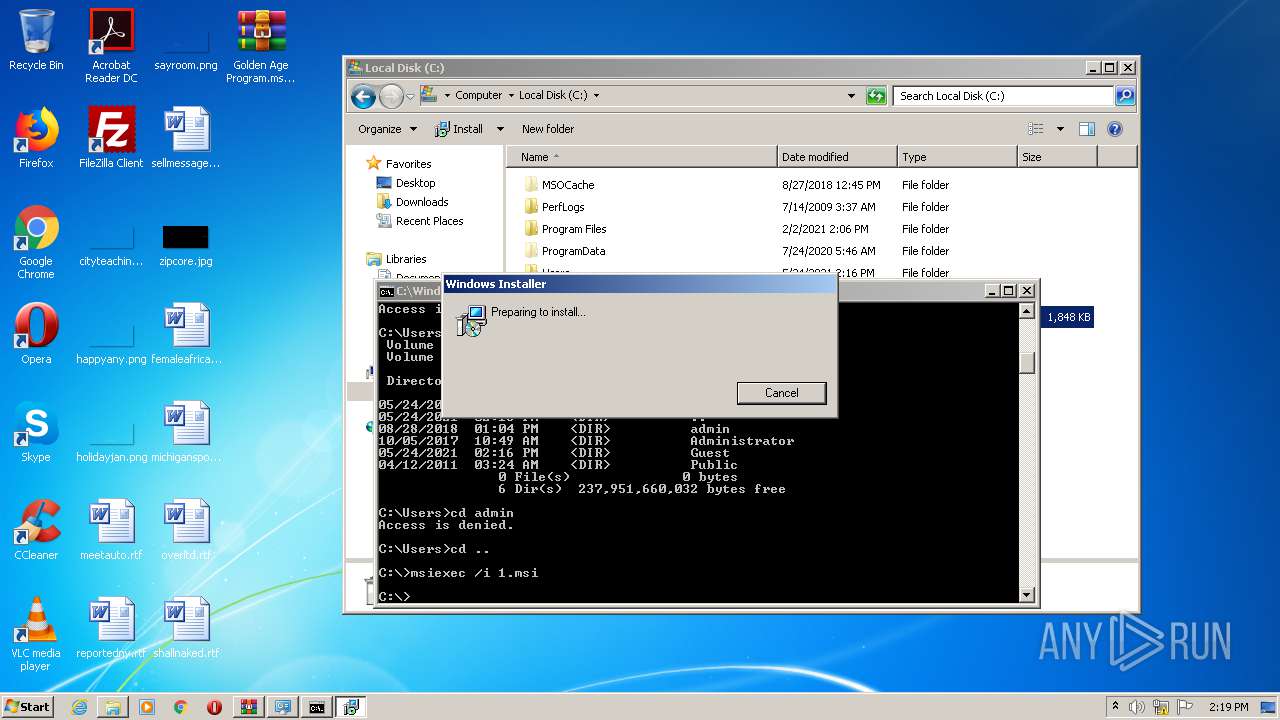This screenshot has width=1280, height=720.
Task: Open the Organize menu
Action: coord(386,129)
